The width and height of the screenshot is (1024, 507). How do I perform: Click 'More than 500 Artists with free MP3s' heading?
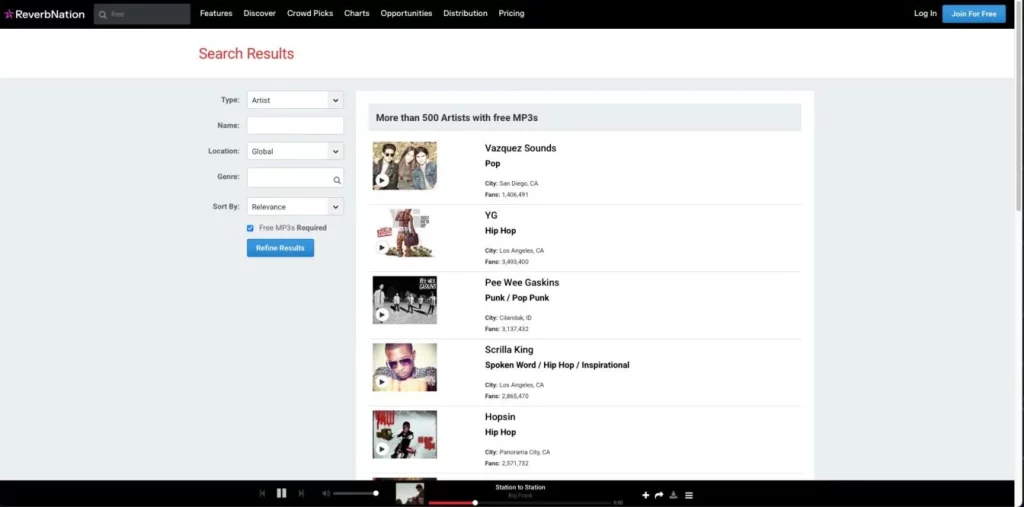(456, 118)
